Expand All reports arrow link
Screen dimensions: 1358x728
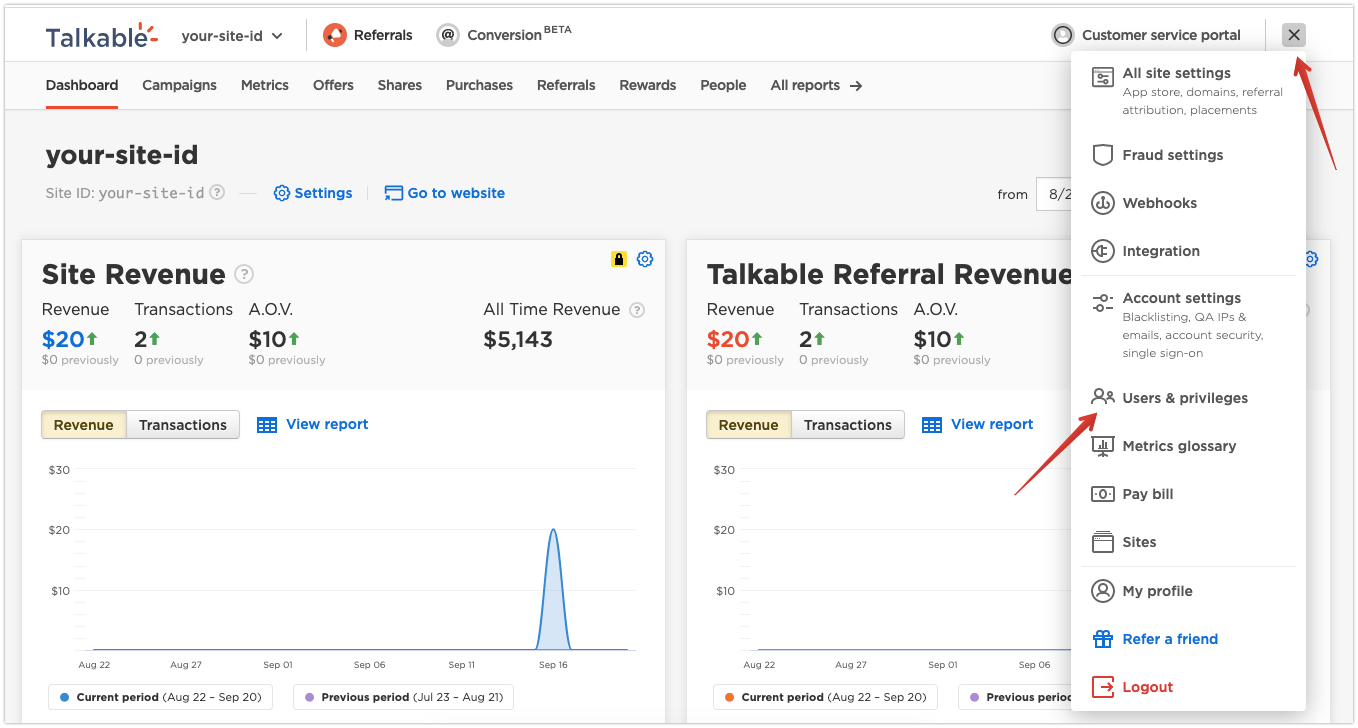[x=816, y=85]
